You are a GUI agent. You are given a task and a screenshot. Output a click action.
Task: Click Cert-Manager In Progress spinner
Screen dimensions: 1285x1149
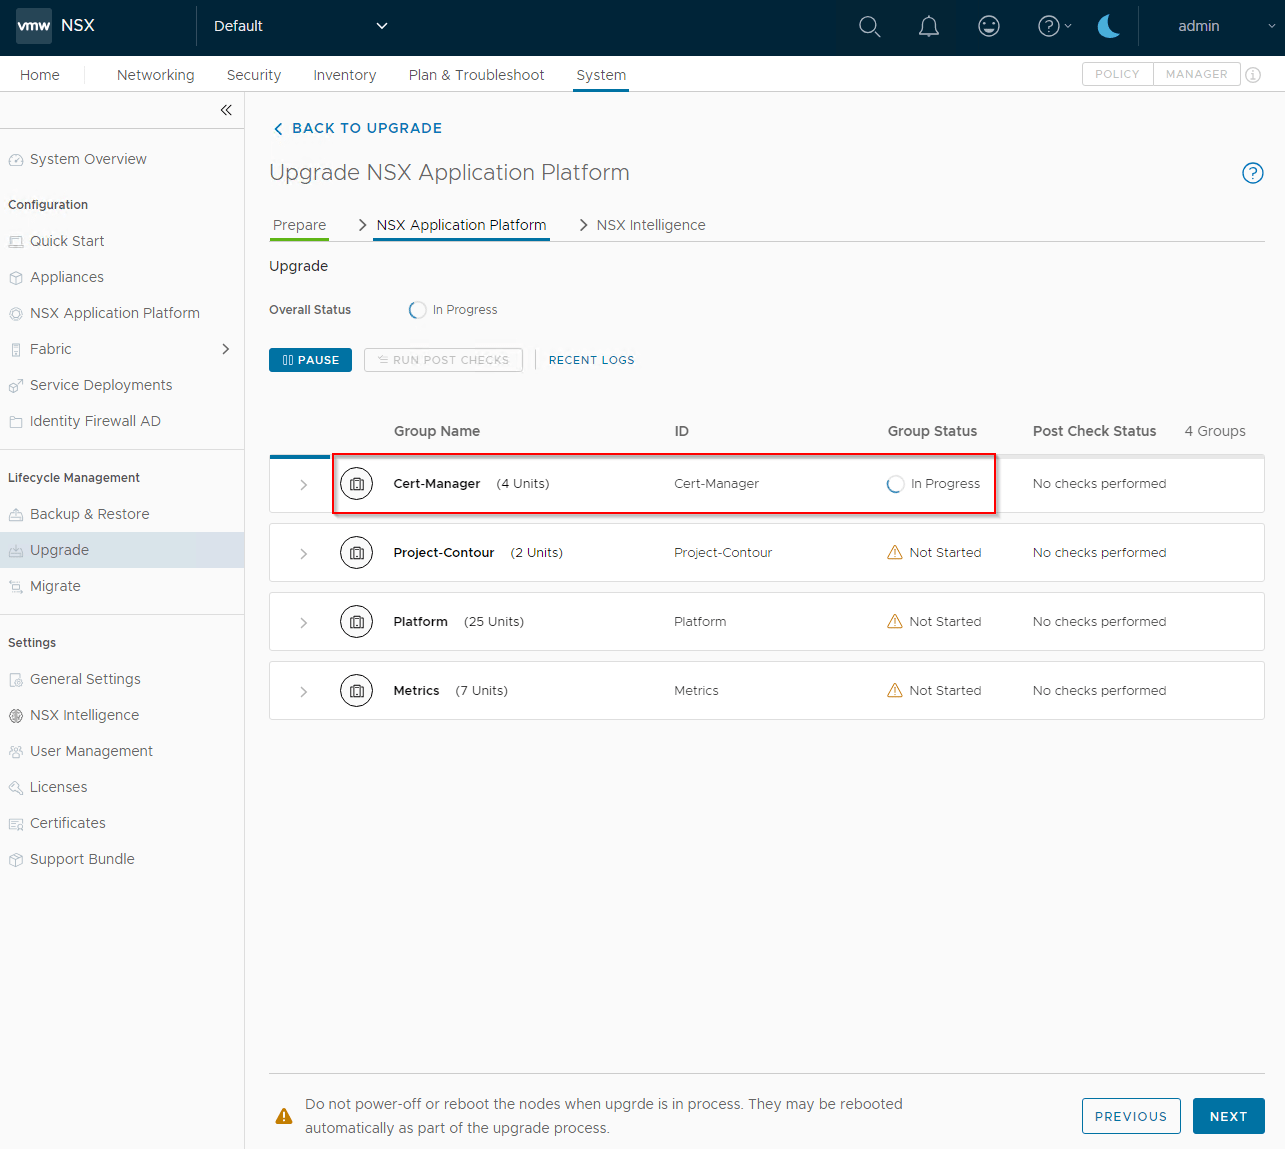(896, 484)
